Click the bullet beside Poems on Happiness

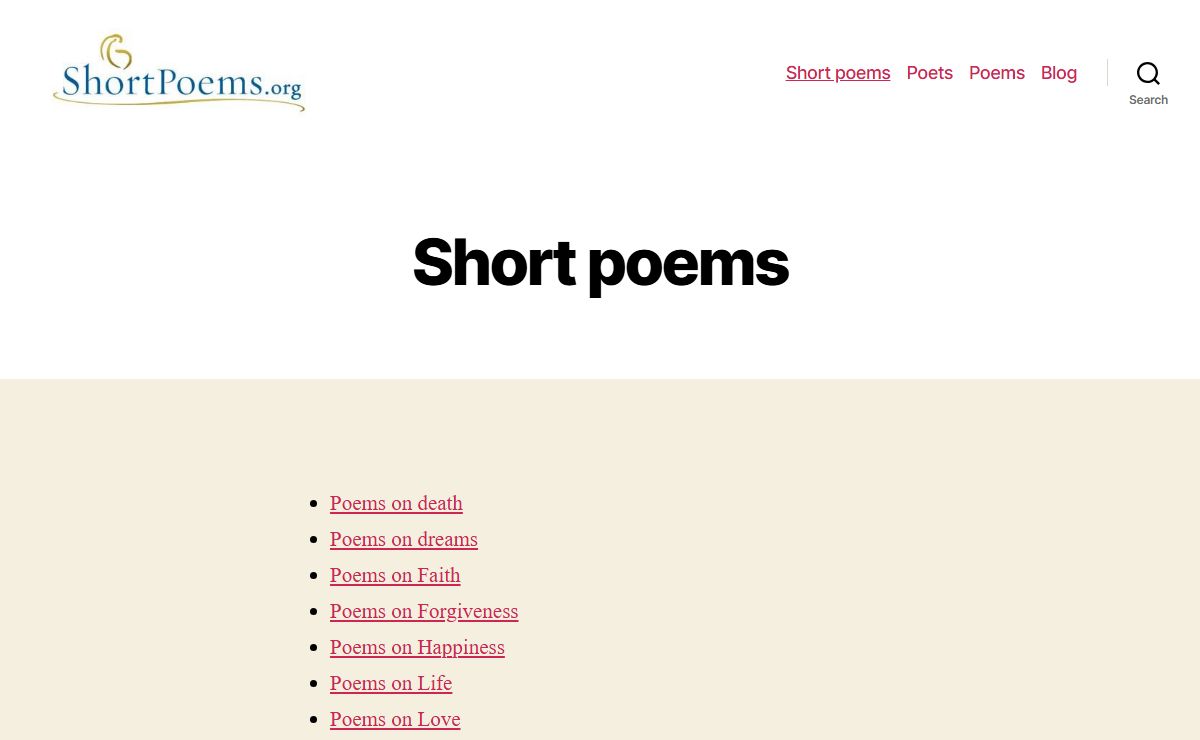(x=314, y=648)
